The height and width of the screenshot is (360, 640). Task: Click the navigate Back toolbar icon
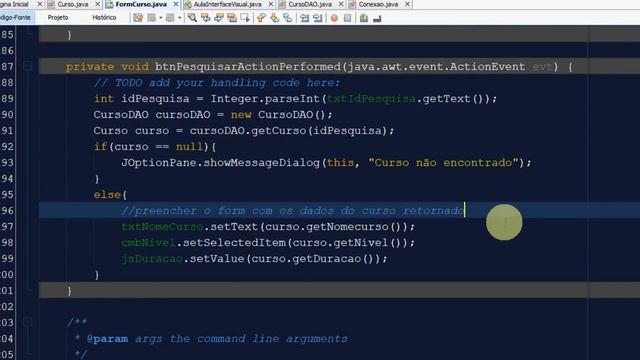click(x=152, y=18)
